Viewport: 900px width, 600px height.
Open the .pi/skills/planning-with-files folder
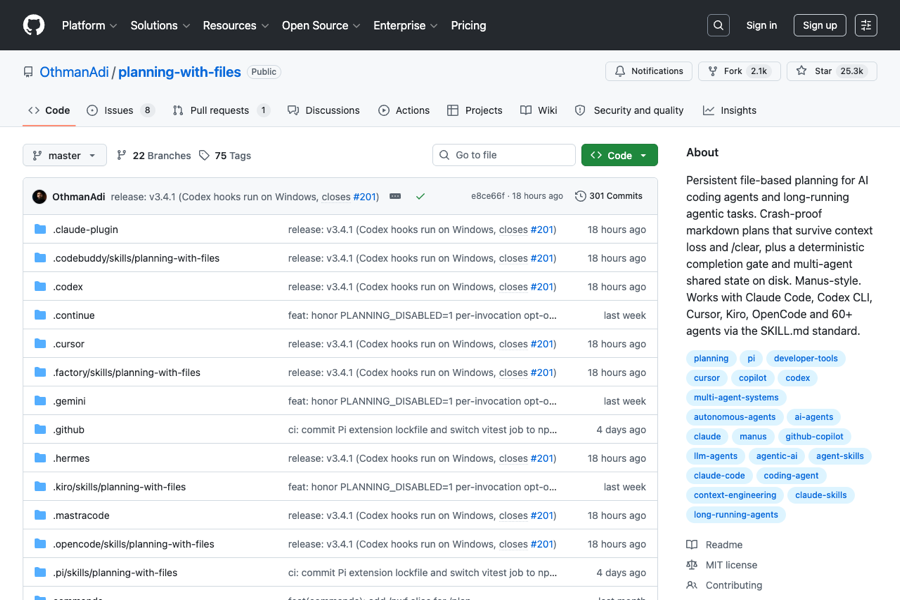115,572
